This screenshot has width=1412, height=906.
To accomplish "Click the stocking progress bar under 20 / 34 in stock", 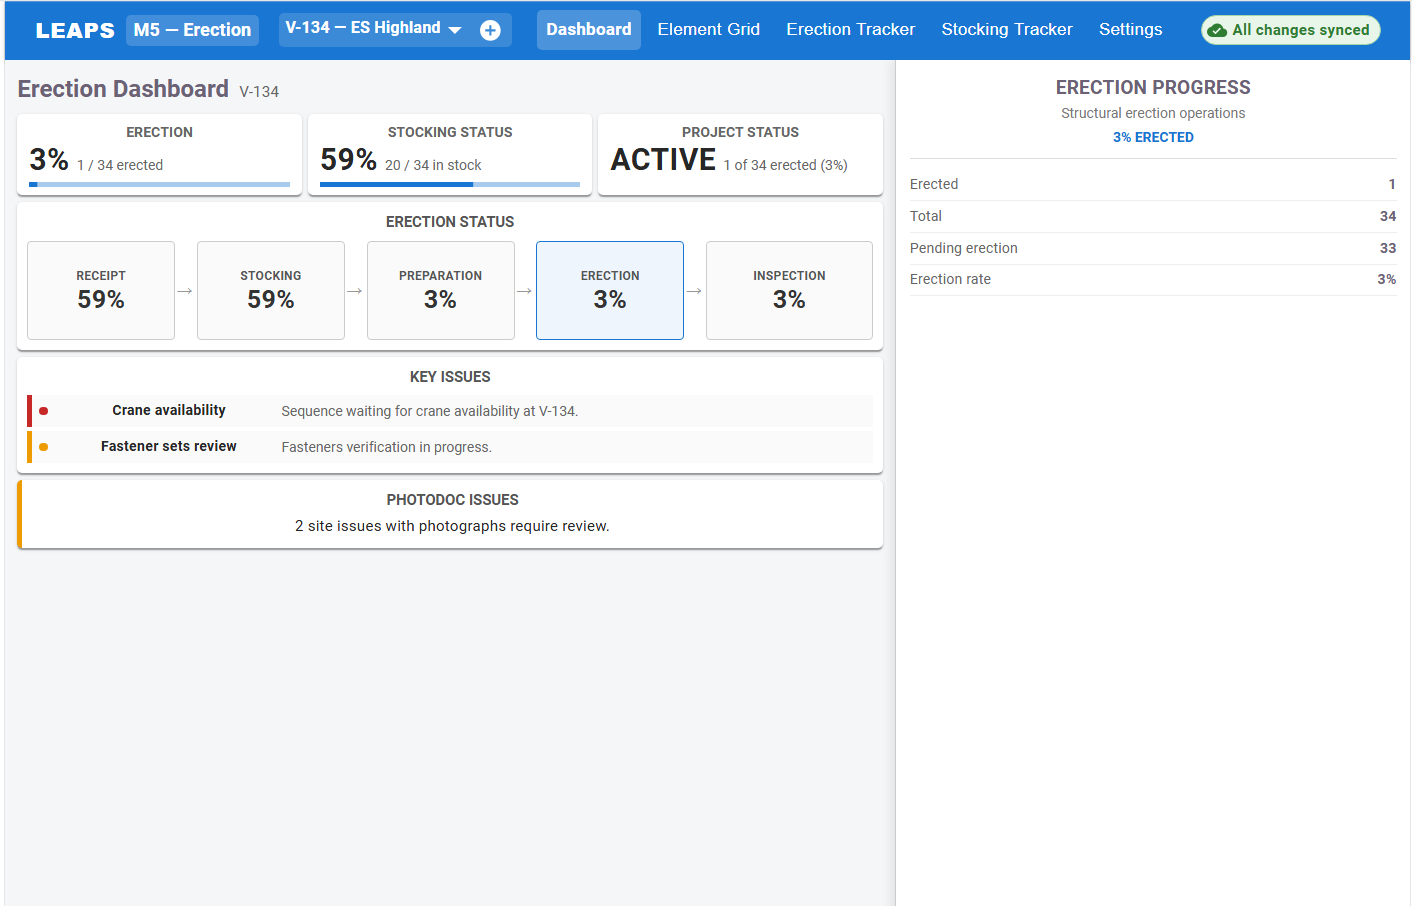I will pyautogui.click(x=450, y=185).
